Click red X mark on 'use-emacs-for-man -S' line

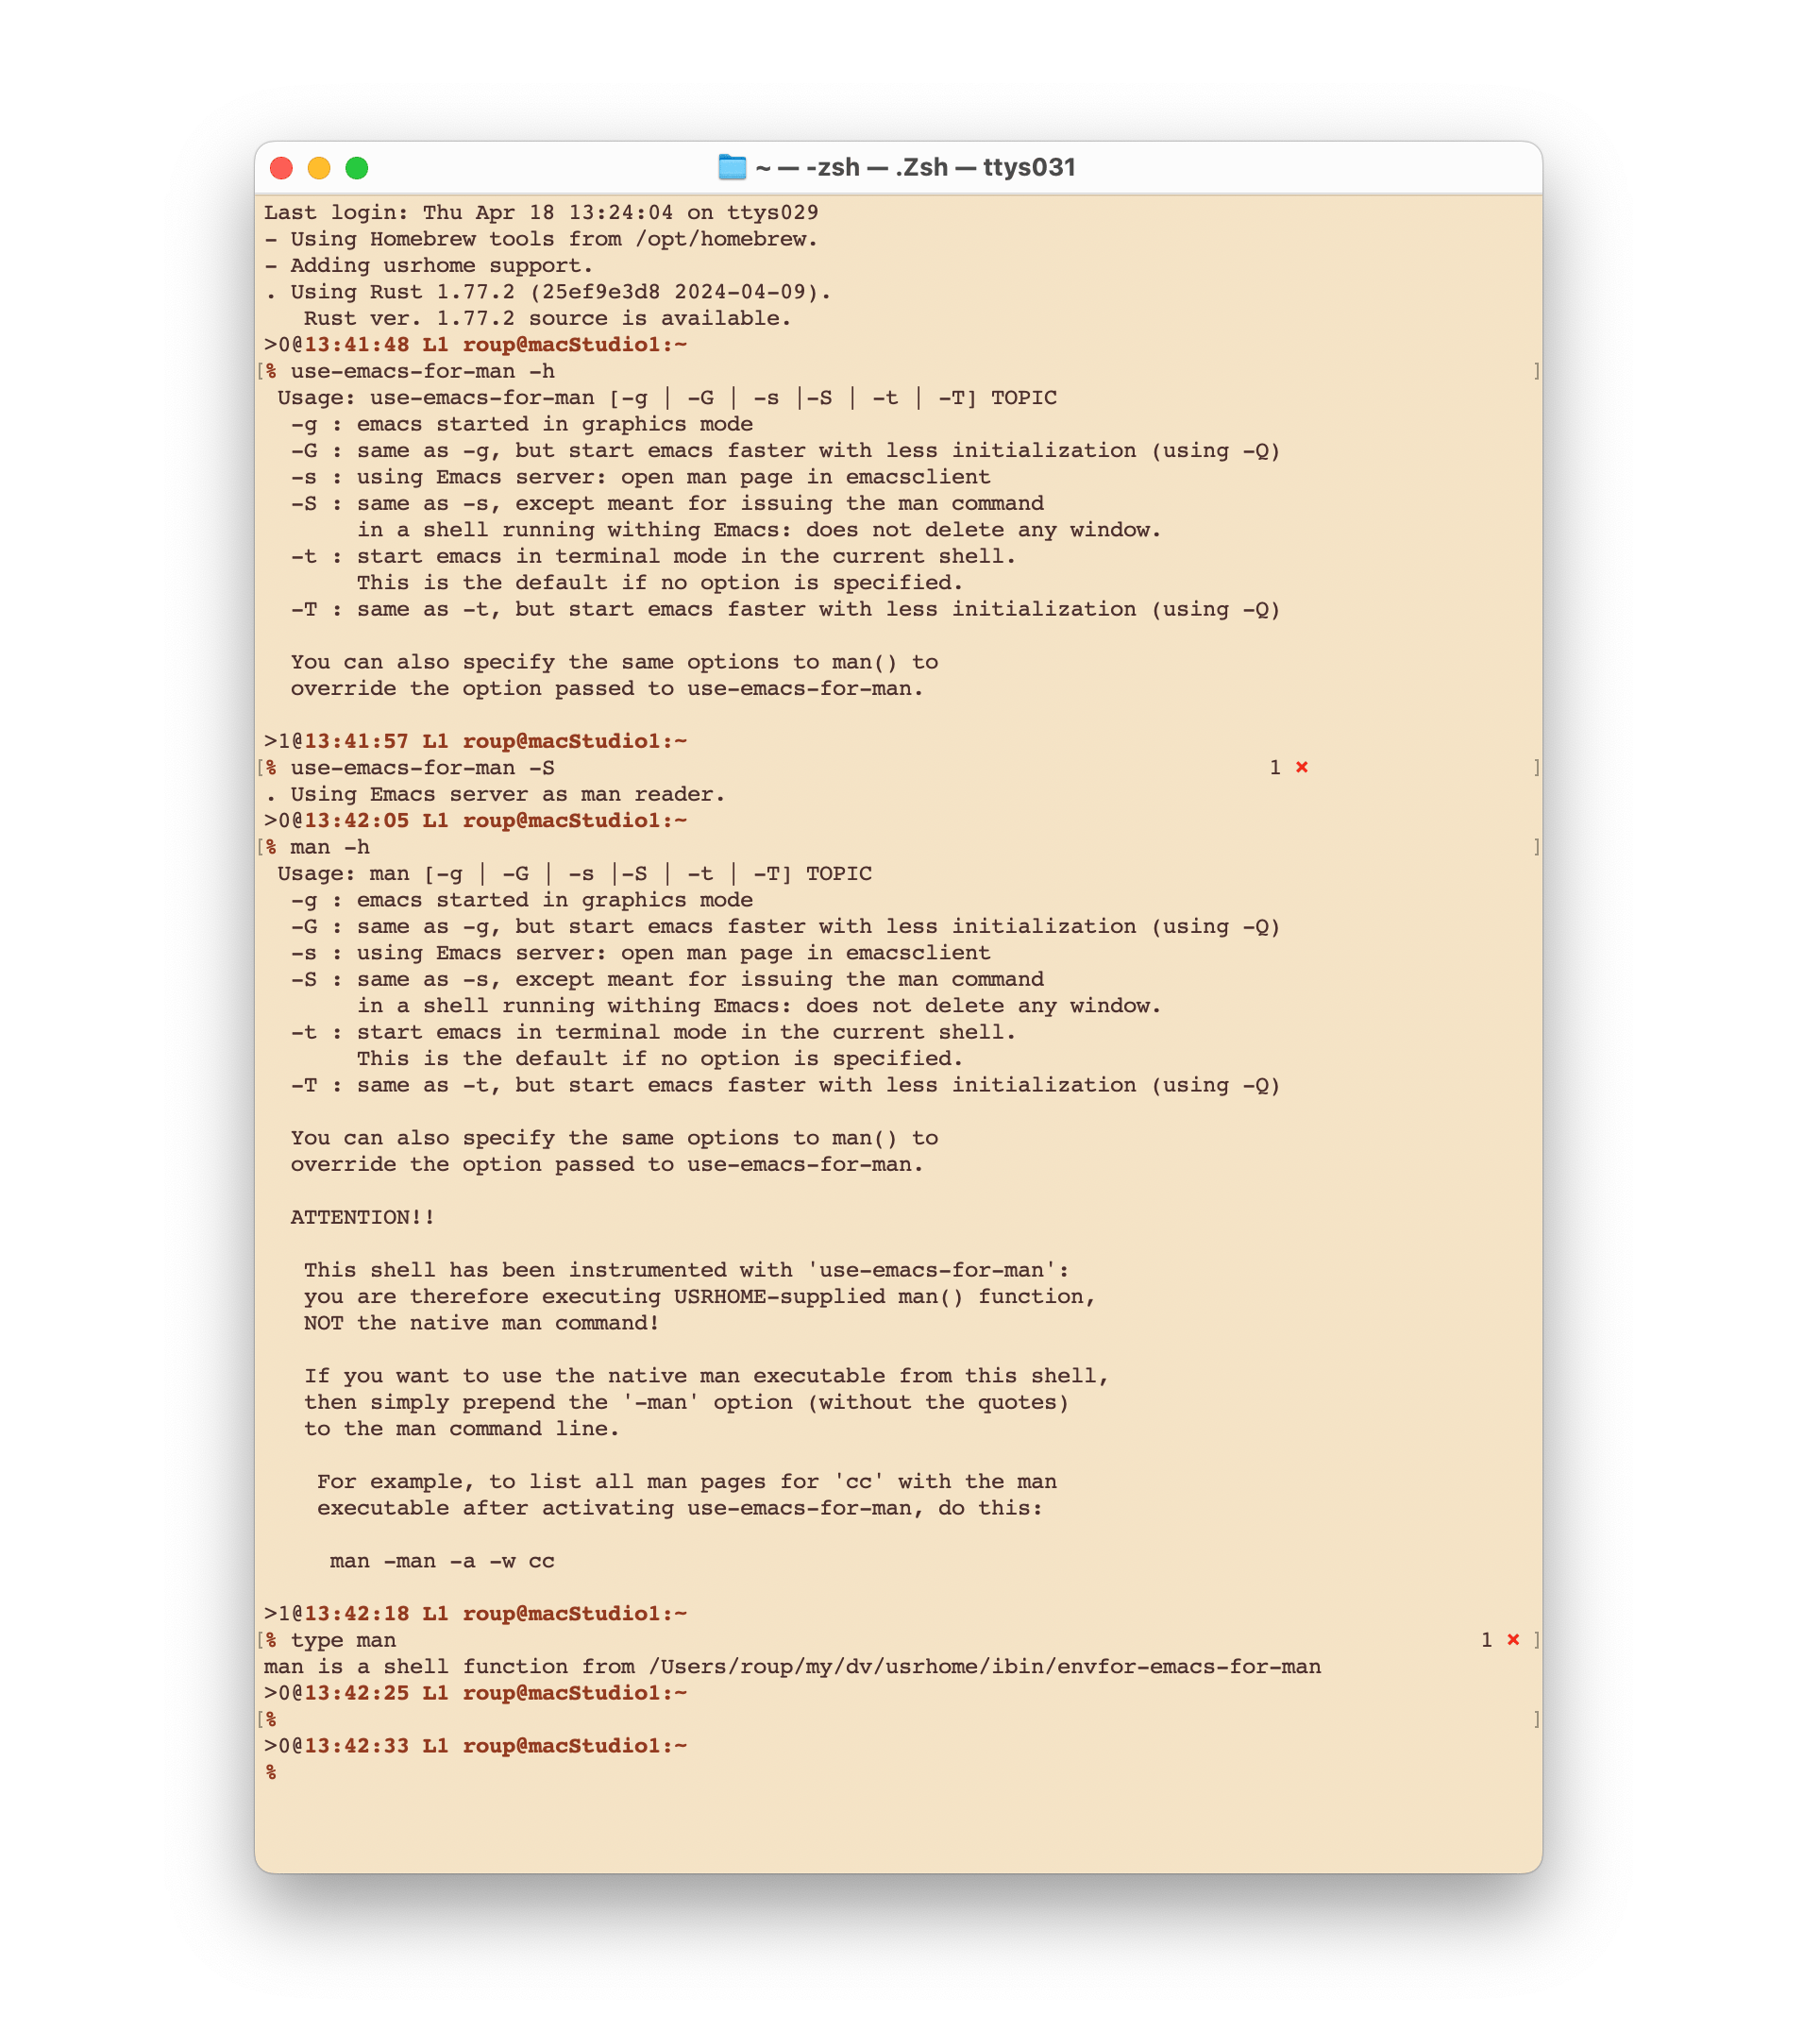pos(1302,767)
